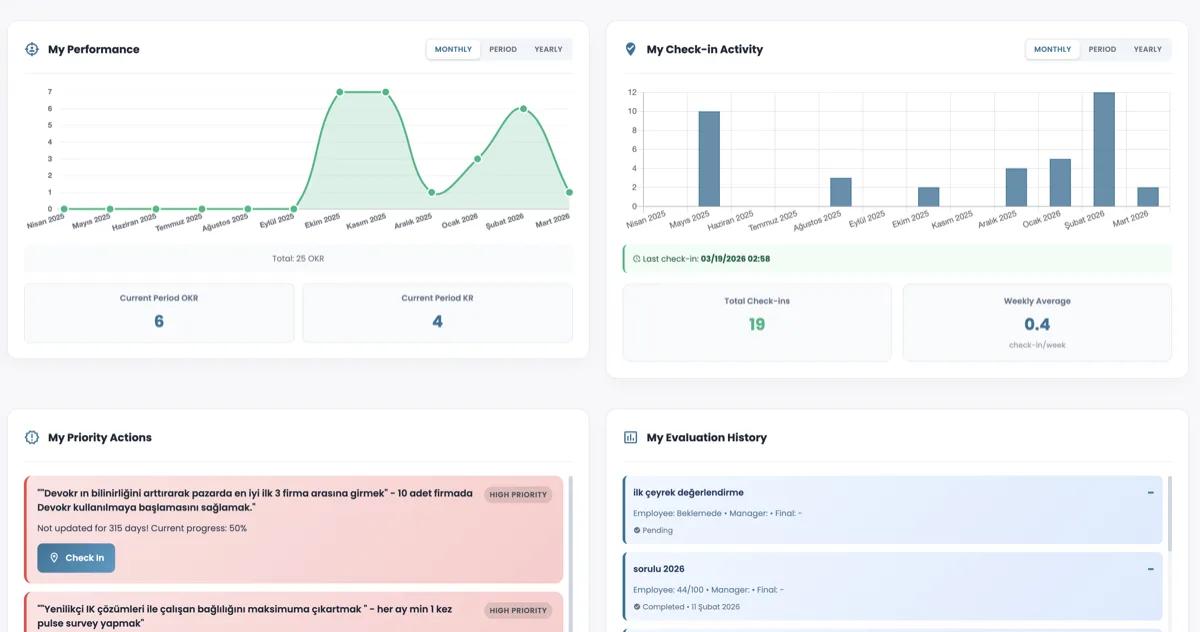Image resolution: width=1200 pixels, height=632 pixels.
Task: Switch My Performance chart to Yearly view
Action: pyautogui.click(x=548, y=49)
